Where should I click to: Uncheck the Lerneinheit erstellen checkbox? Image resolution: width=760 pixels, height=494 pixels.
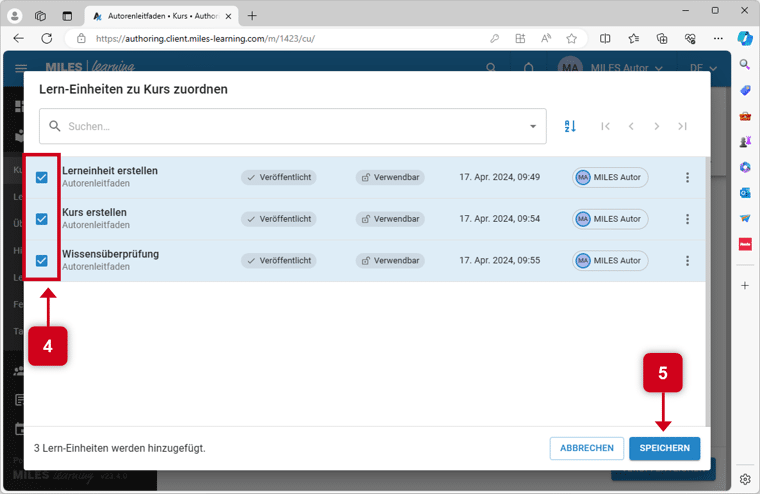tap(42, 177)
